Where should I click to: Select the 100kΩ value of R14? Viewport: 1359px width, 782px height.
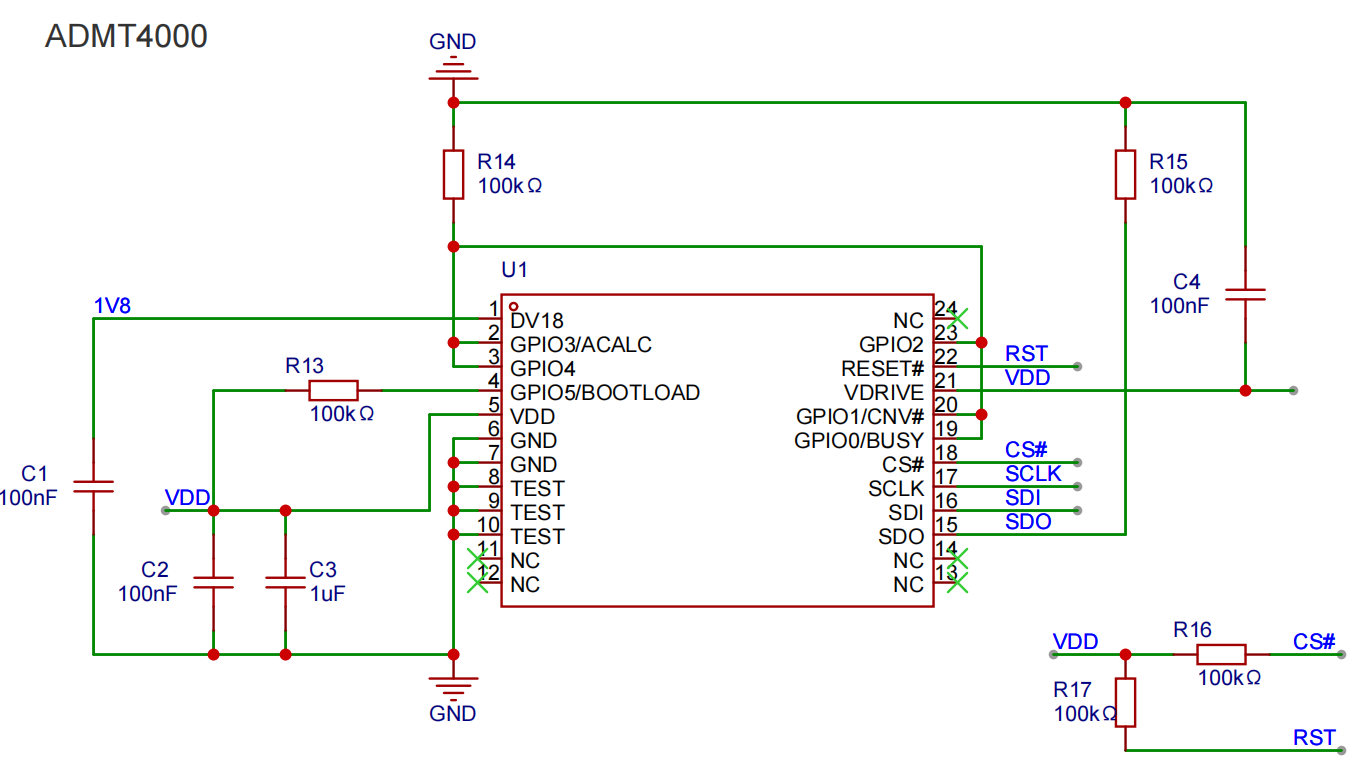(x=510, y=185)
